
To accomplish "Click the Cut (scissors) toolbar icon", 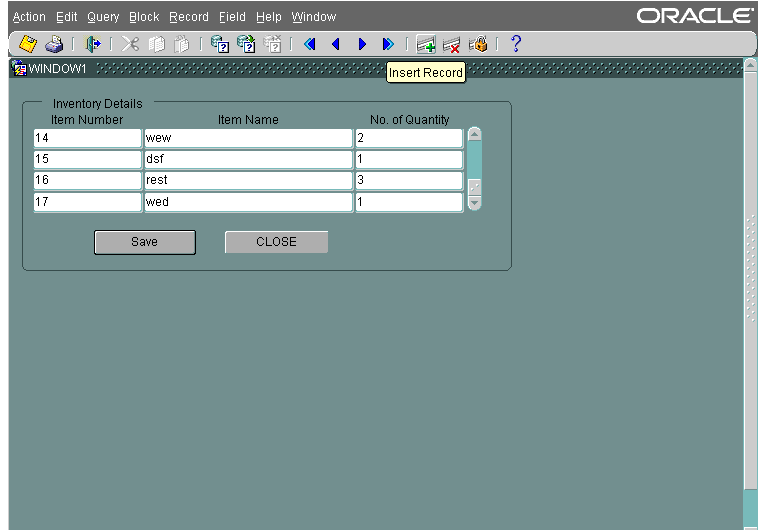I will 130,44.
